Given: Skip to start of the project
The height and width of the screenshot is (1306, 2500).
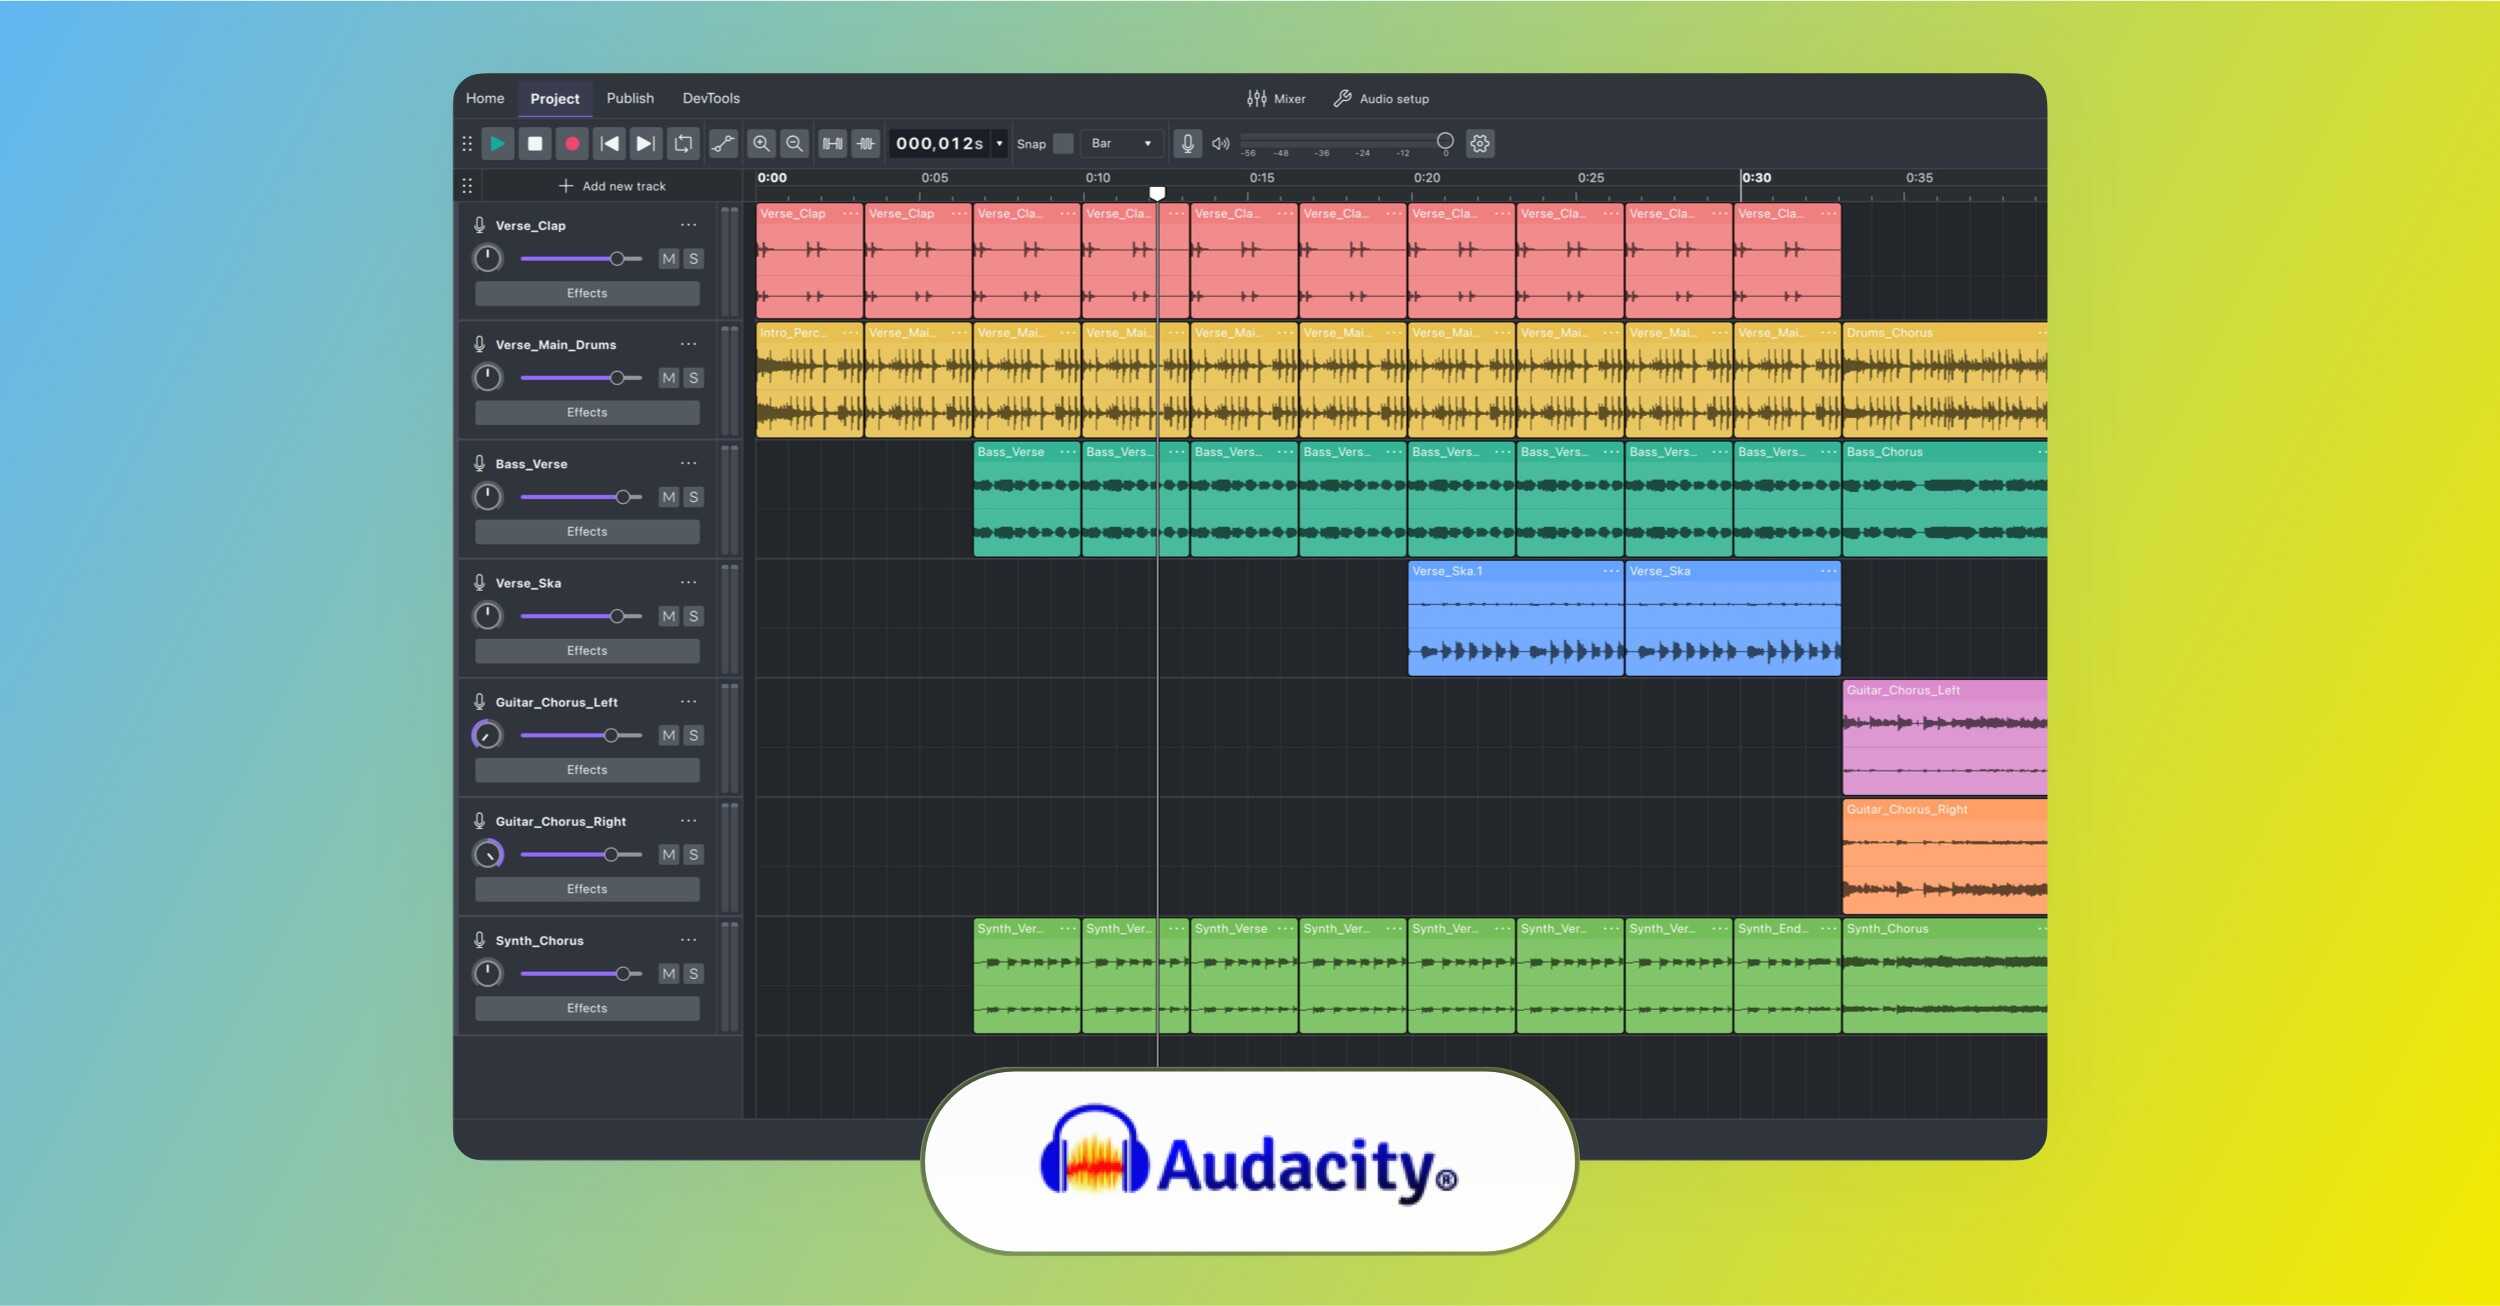Looking at the screenshot, I should click(x=609, y=144).
